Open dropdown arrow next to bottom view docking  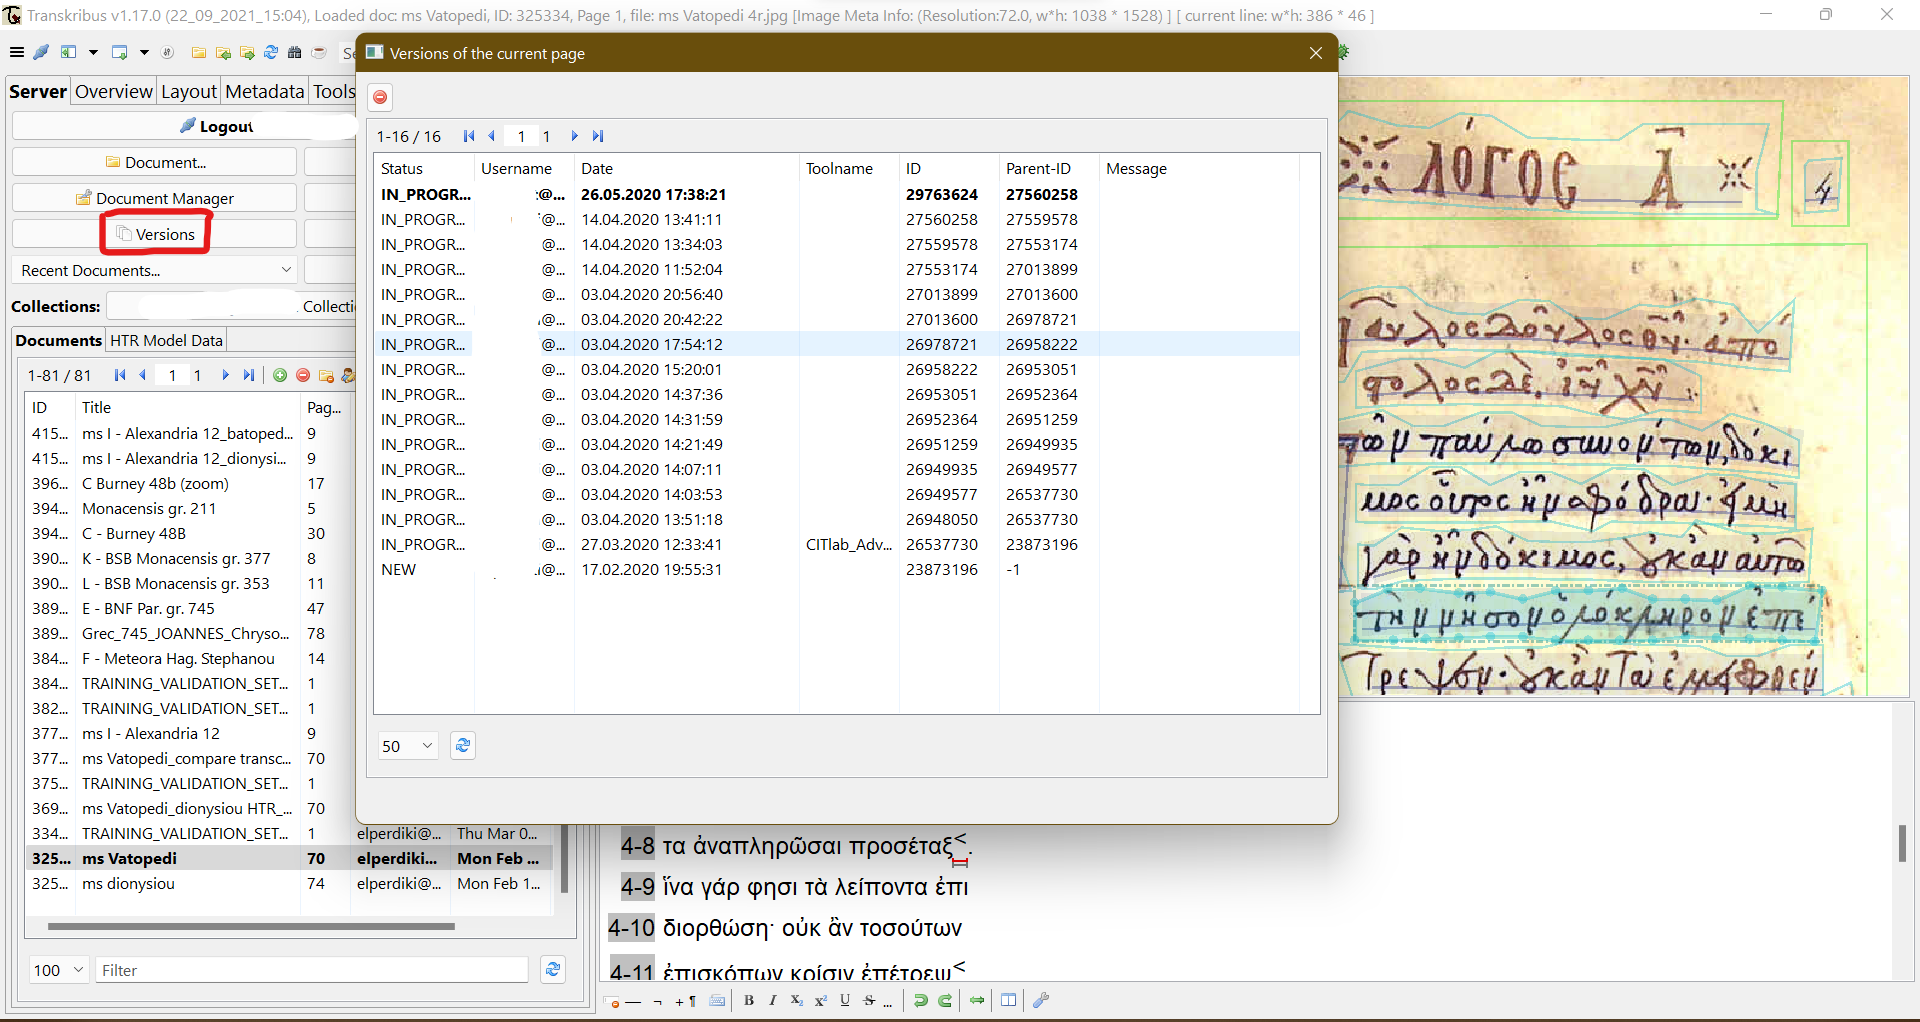coord(144,52)
